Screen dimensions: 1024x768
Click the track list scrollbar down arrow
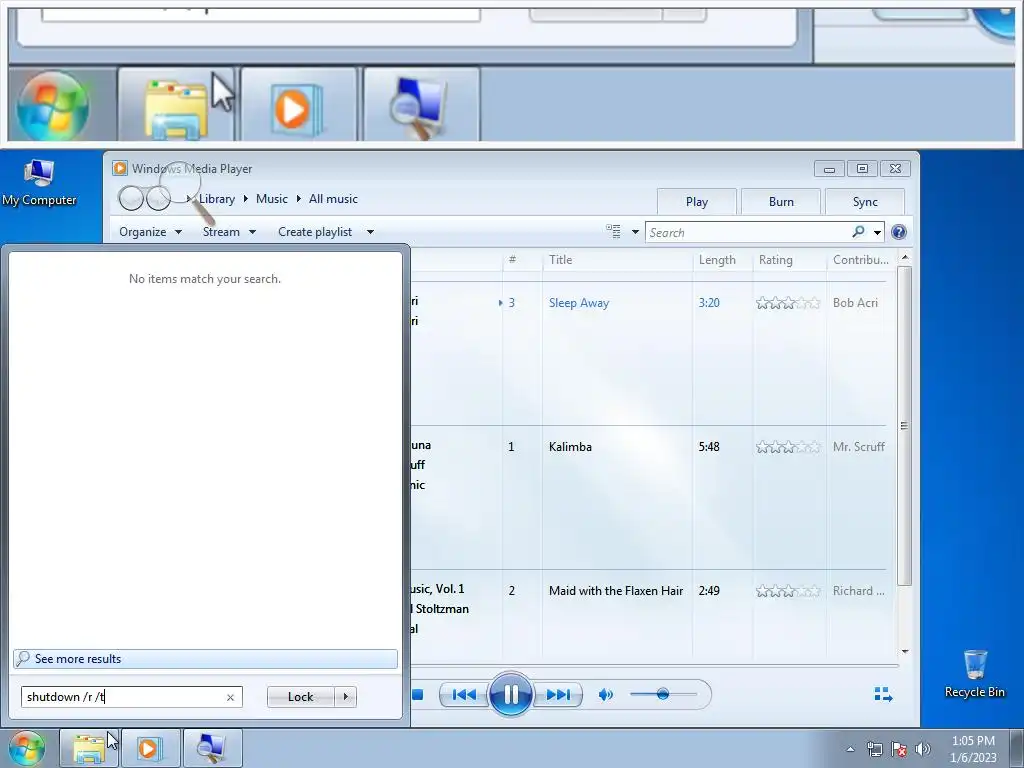click(904, 651)
